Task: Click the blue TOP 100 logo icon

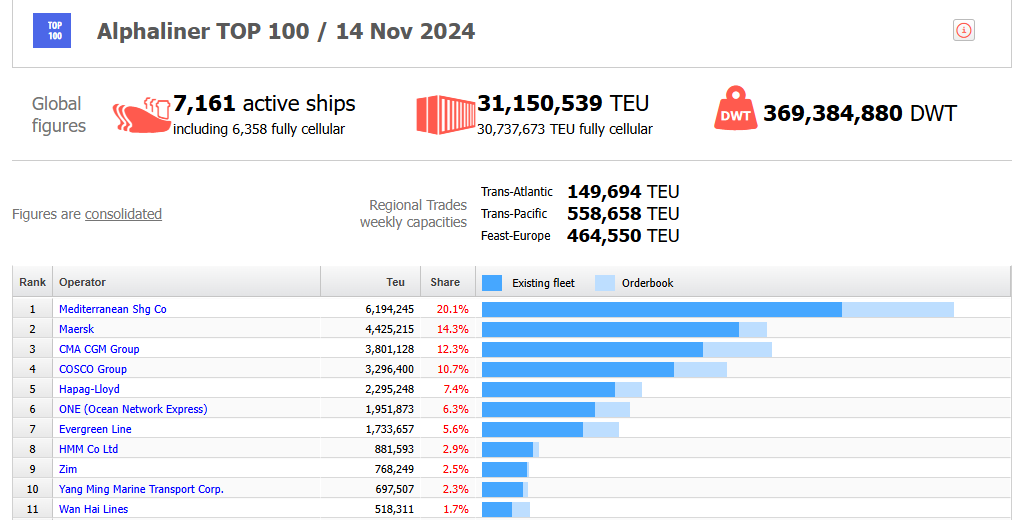Action: (x=52, y=31)
